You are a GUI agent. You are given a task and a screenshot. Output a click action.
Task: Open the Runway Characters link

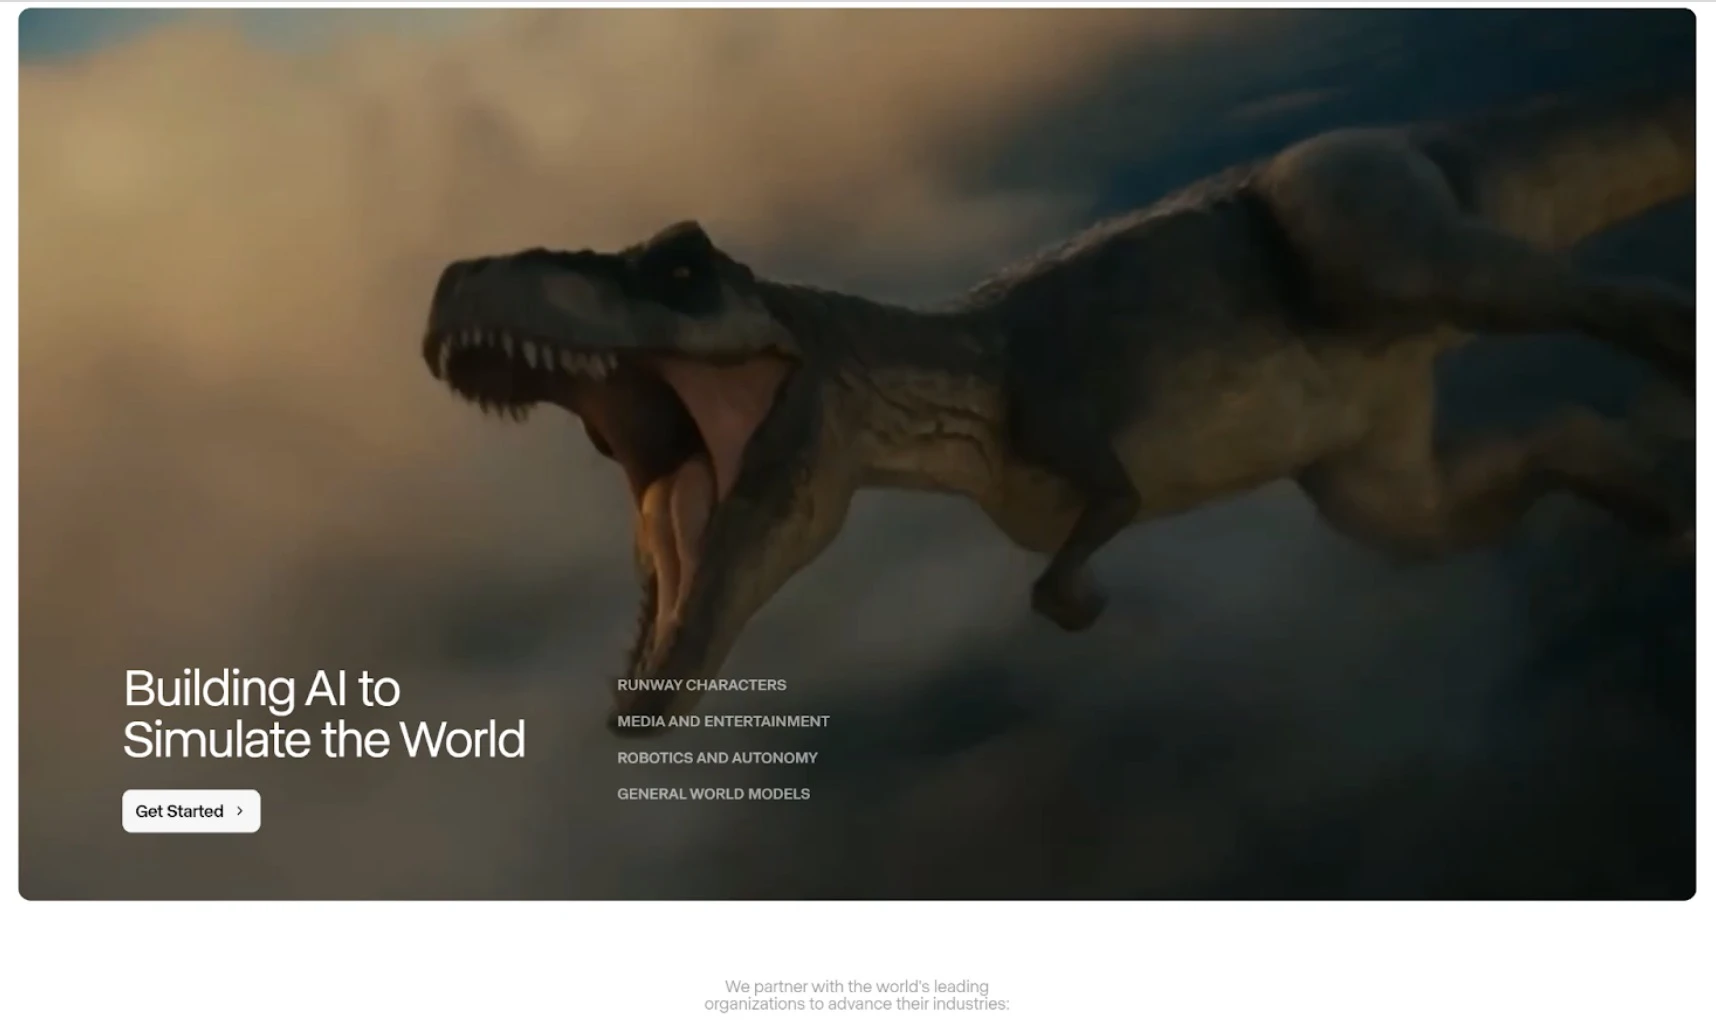point(701,685)
